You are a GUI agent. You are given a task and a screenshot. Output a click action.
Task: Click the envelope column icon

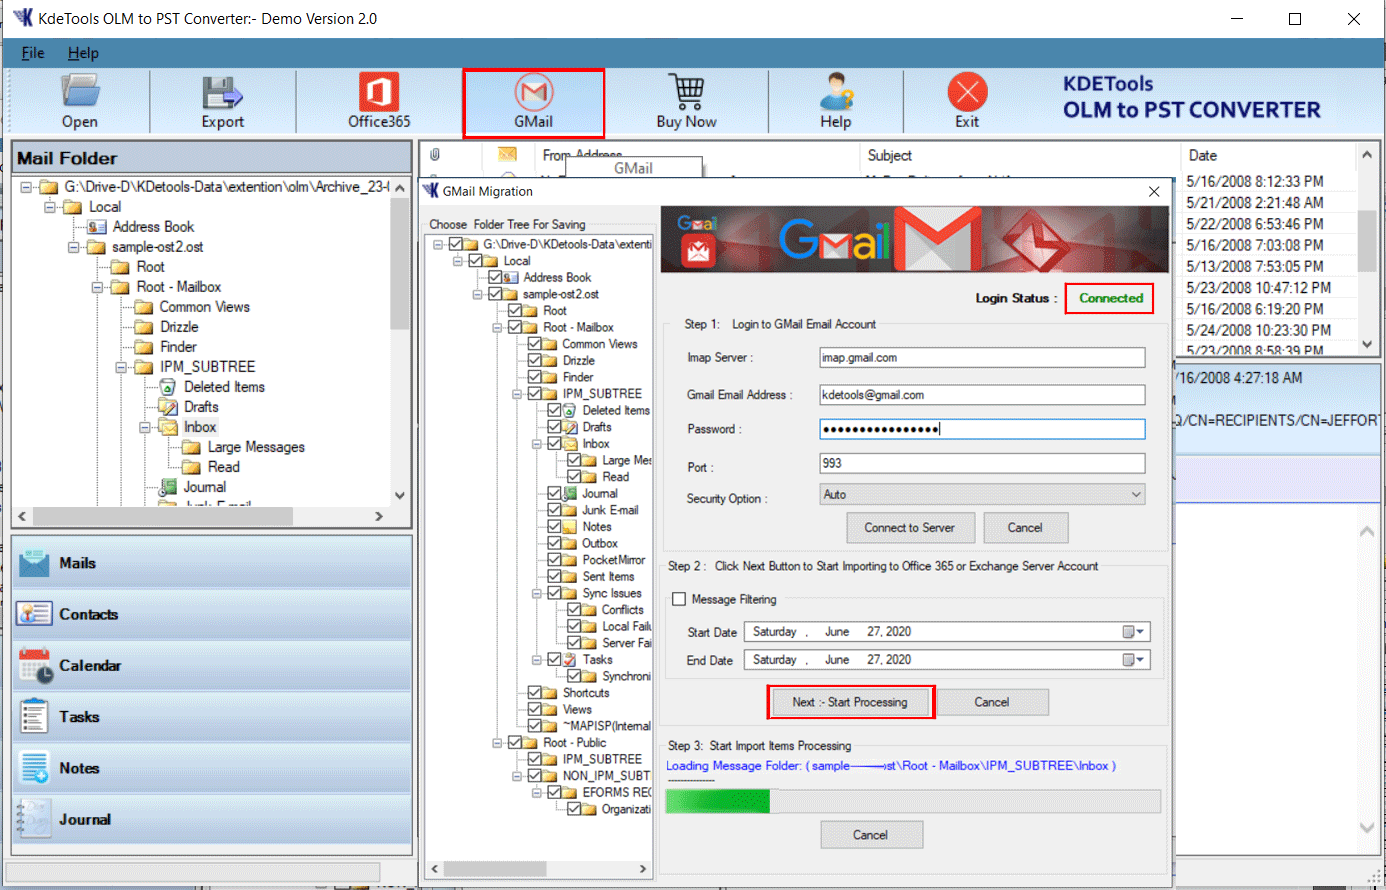click(x=507, y=154)
